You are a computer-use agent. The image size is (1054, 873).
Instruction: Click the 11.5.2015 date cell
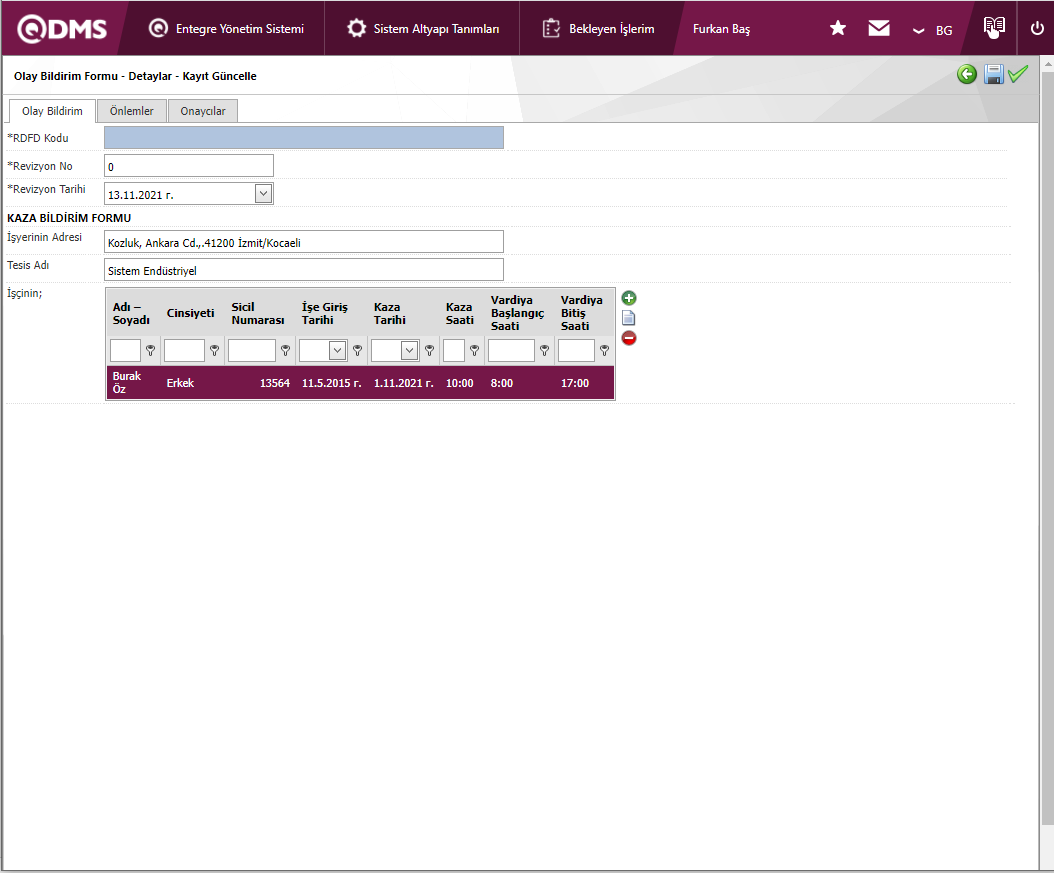coord(331,383)
